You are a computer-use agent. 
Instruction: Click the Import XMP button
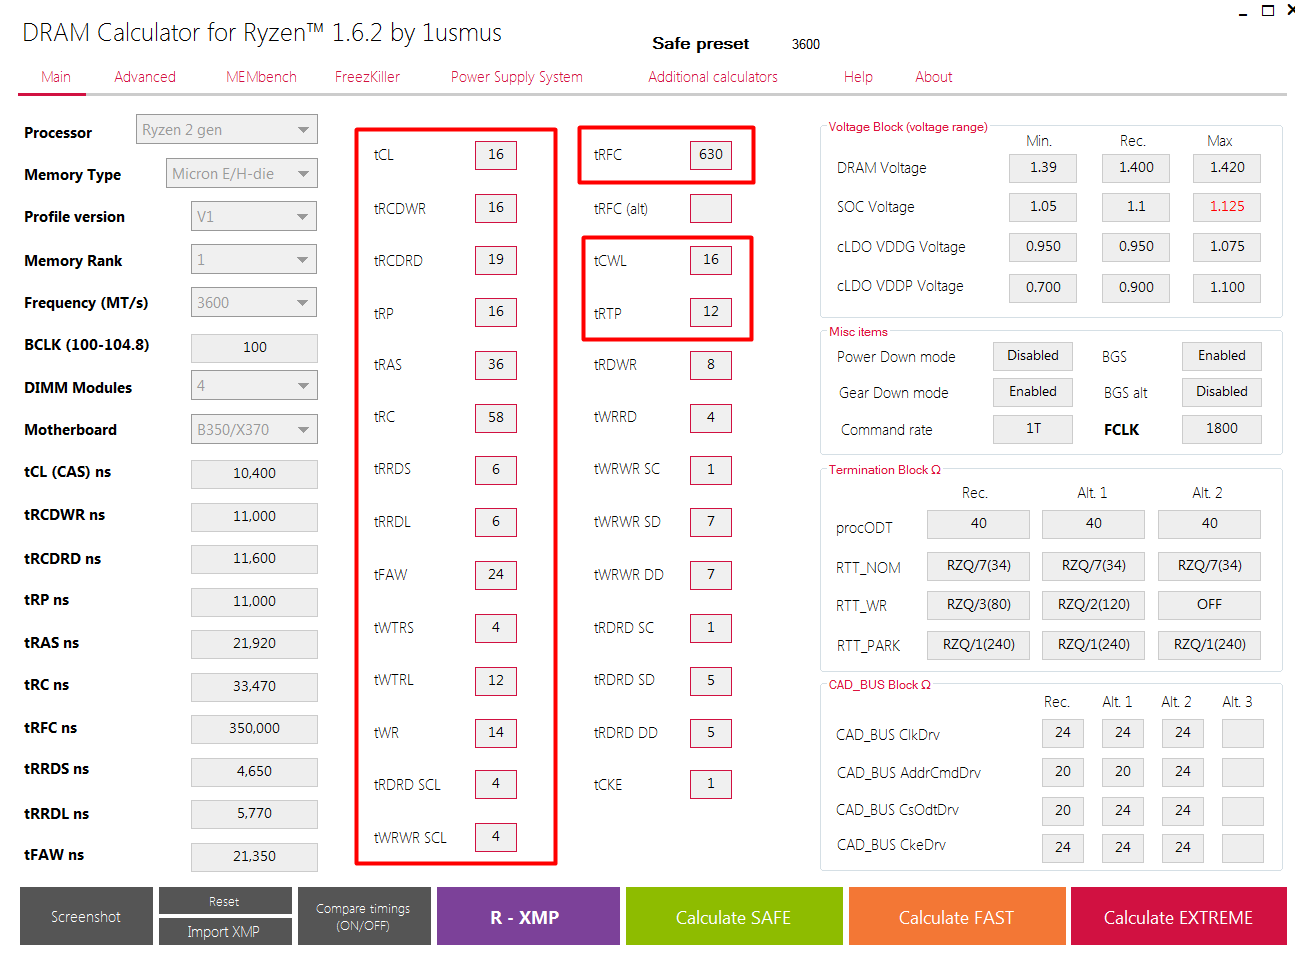[x=224, y=932]
